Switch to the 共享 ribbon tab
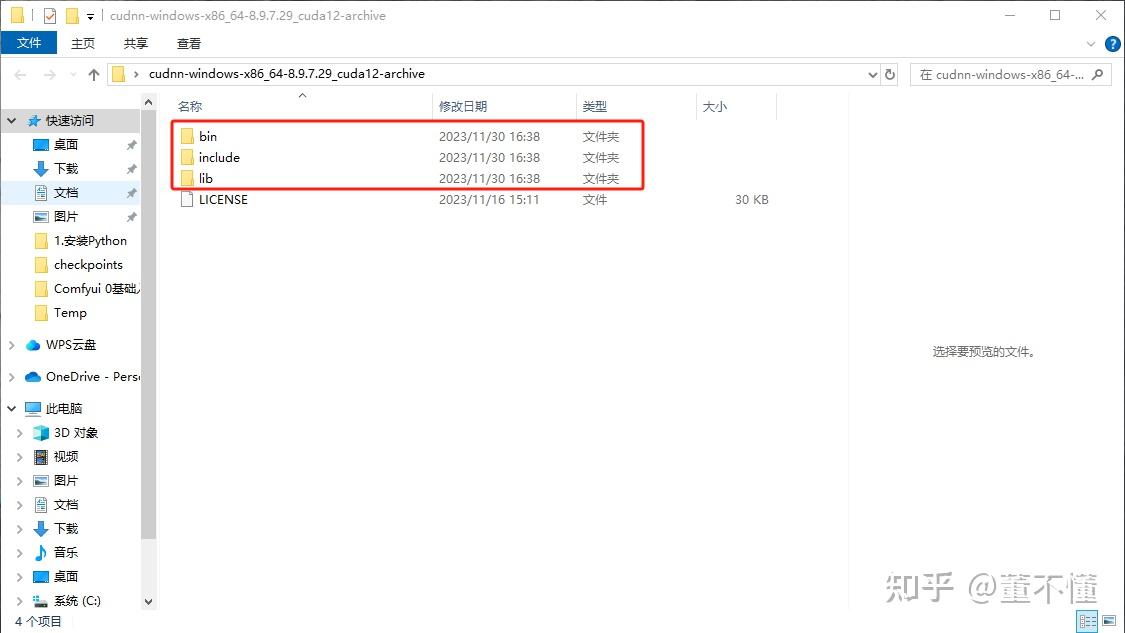 pos(136,43)
